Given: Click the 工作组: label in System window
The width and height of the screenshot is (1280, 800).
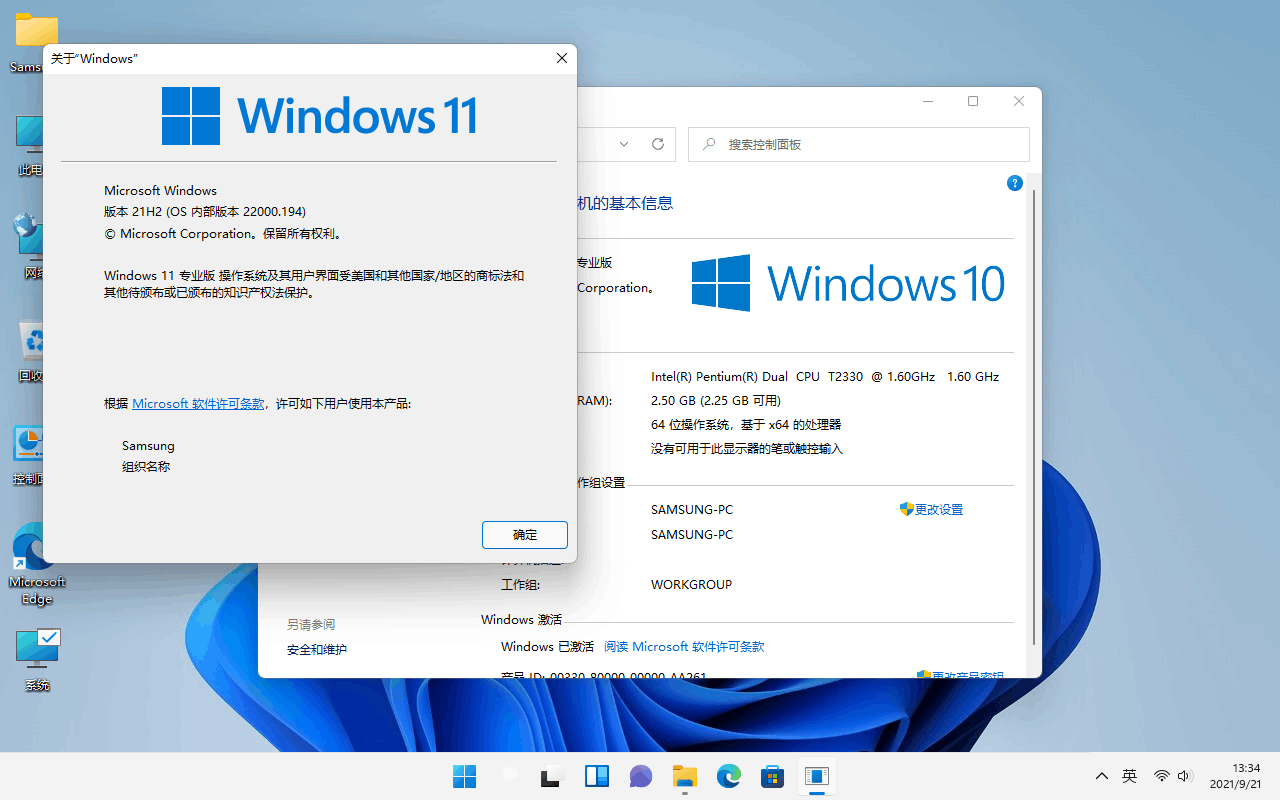Looking at the screenshot, I should click(x=520, y=585).
